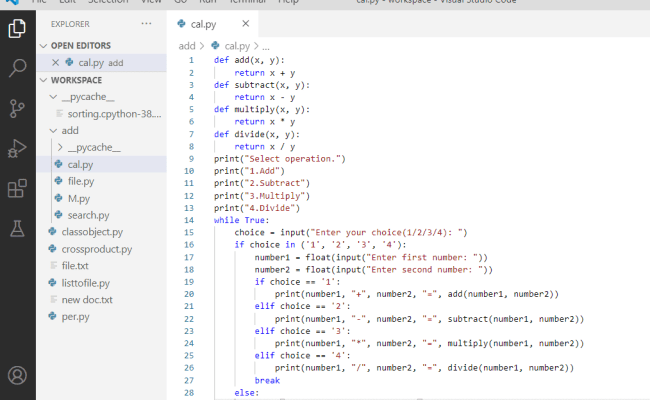Screen dimensions: 650x400
Task: Click text file icon beside file.txt
Action: tap(53, 265)
